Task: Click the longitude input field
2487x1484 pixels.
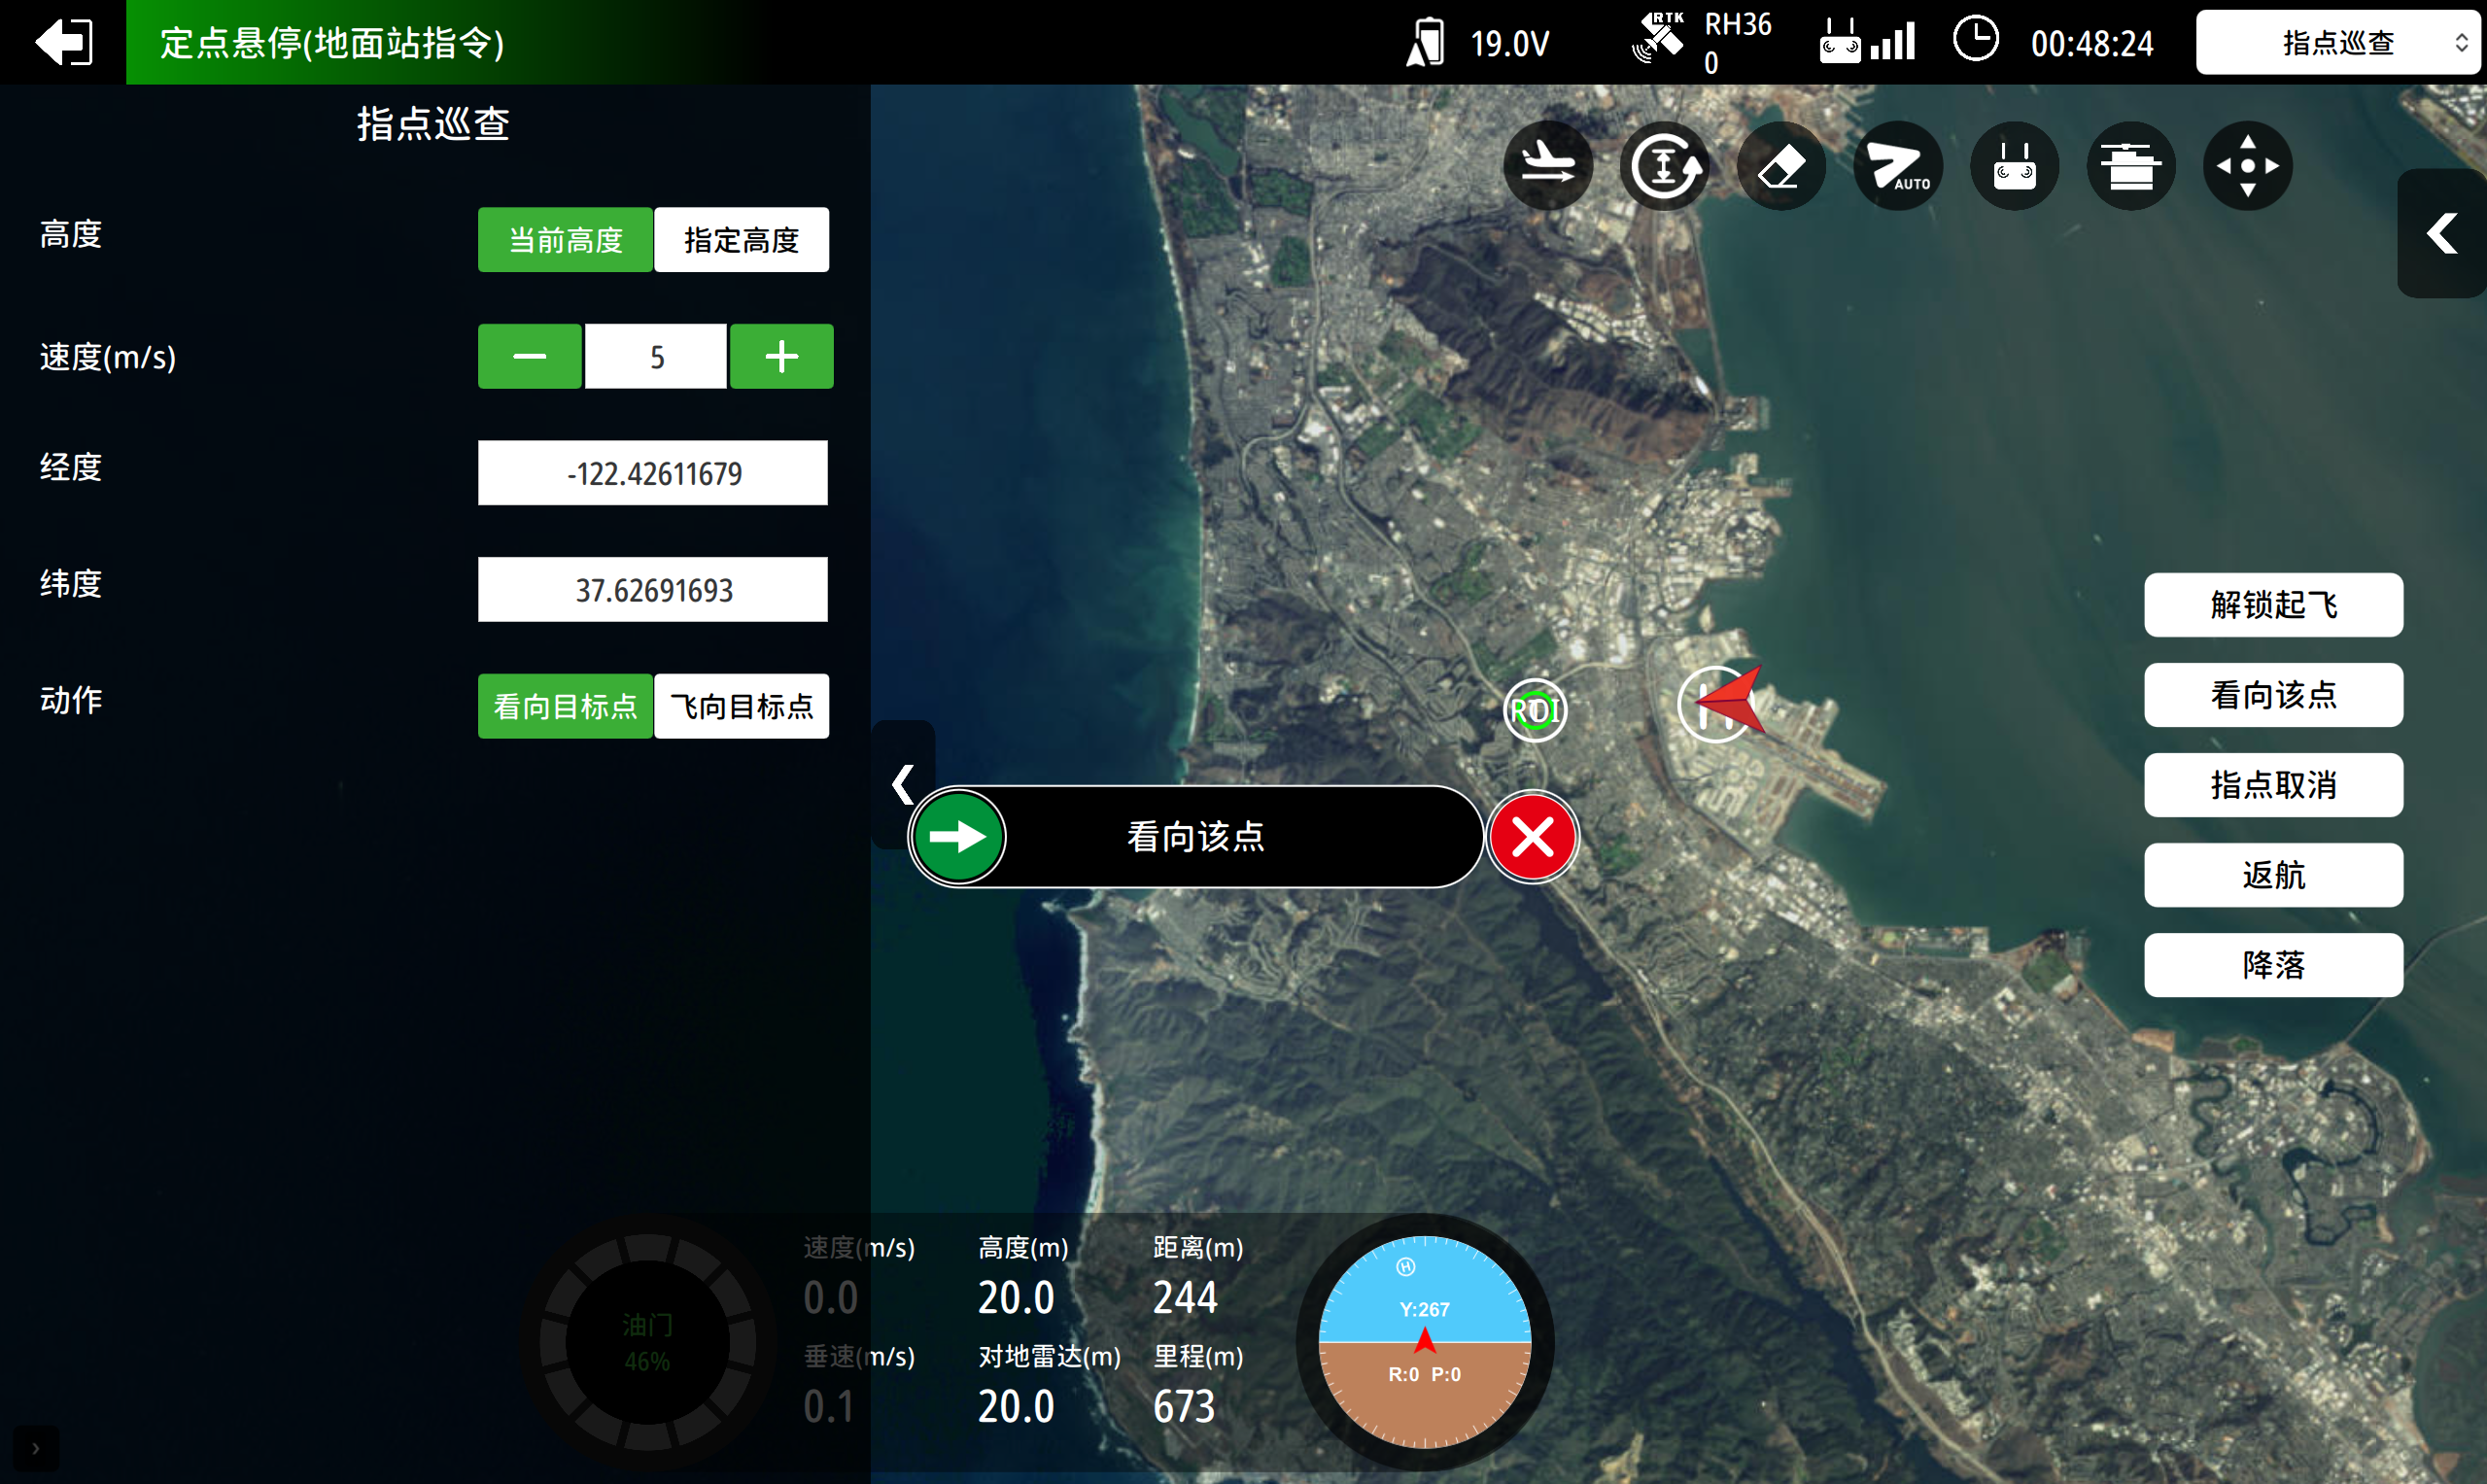Action: (653, 473)
